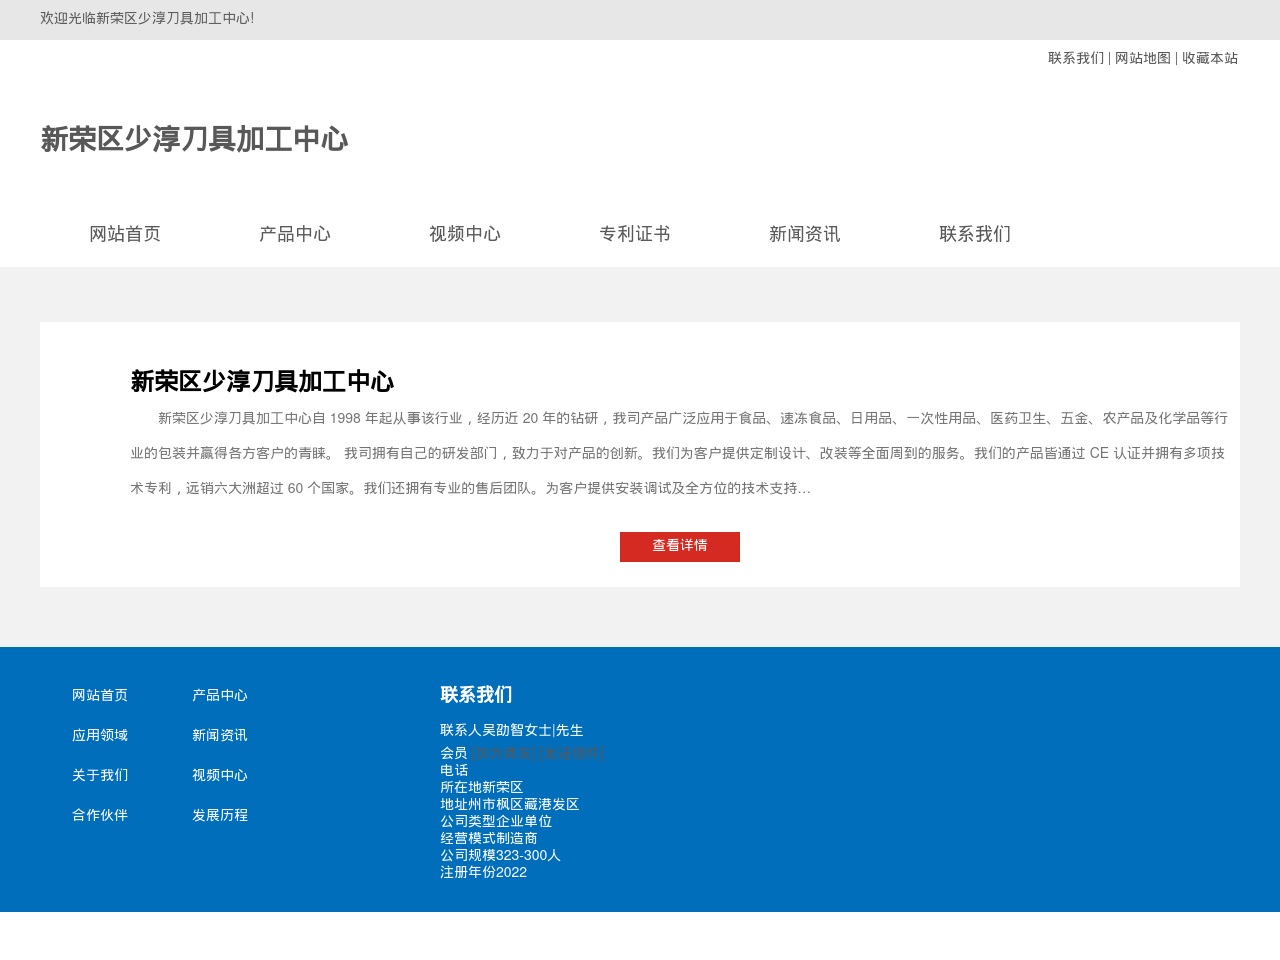Viewport: 1280px width, 960px height.
Task: Click the footer 联系我们 heading
Action: tap(476, 695)
